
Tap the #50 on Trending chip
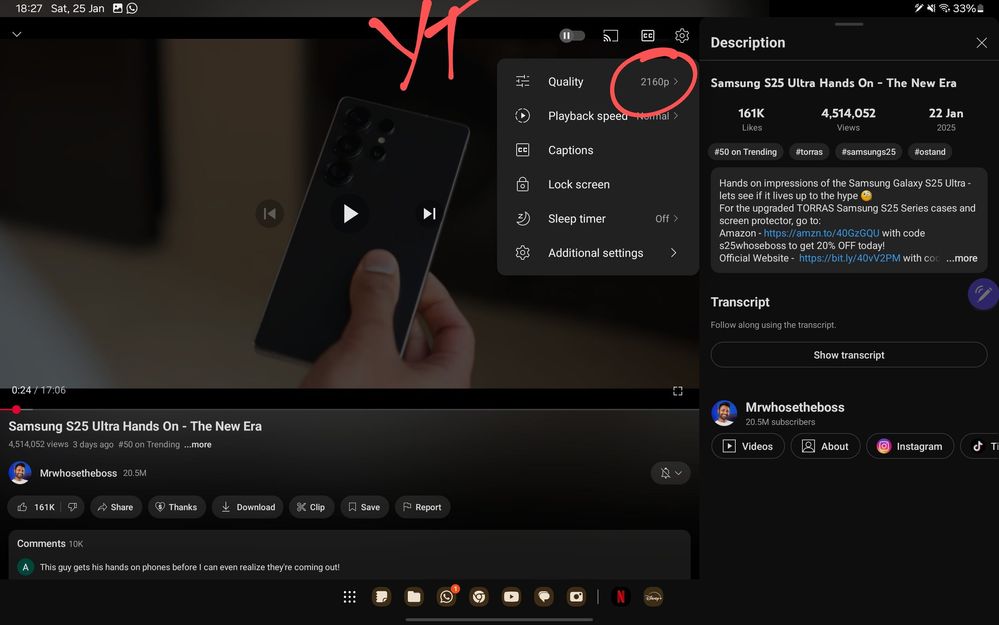point(745,152)
